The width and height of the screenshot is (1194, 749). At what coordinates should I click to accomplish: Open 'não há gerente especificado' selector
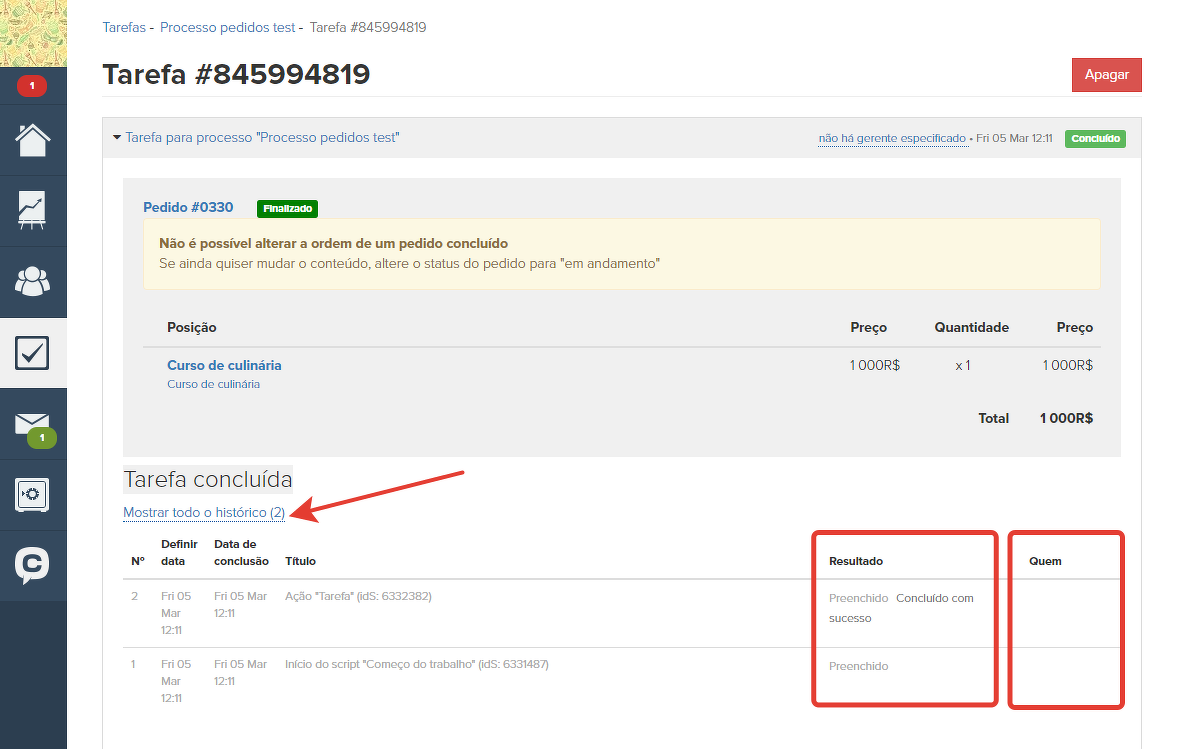point(892,138)
